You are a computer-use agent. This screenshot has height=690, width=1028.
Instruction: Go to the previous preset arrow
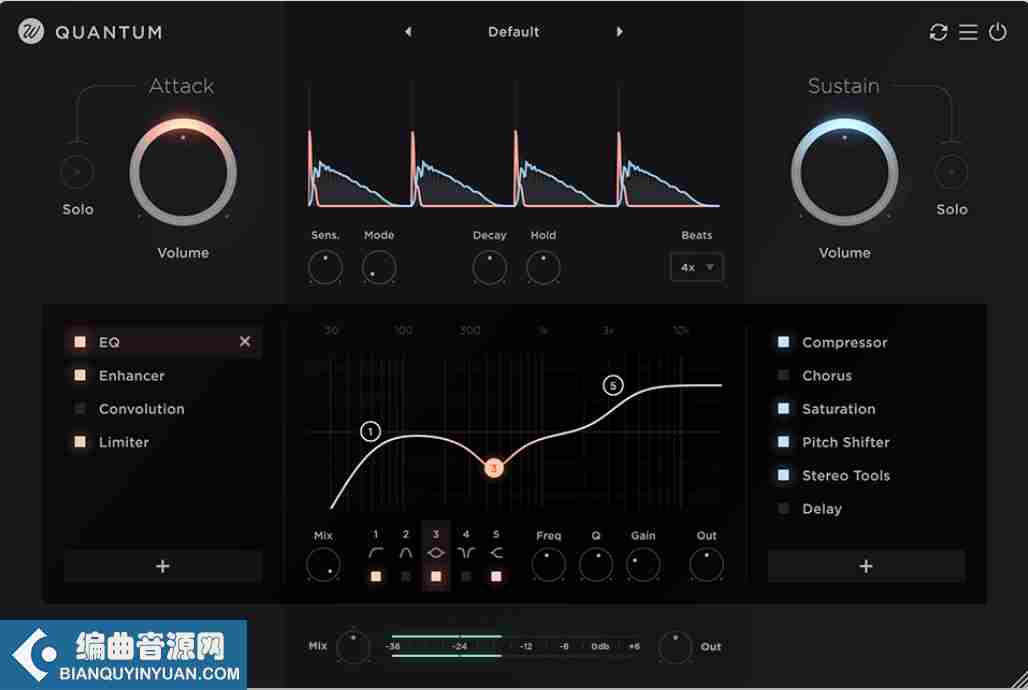(x=408, y=31)
